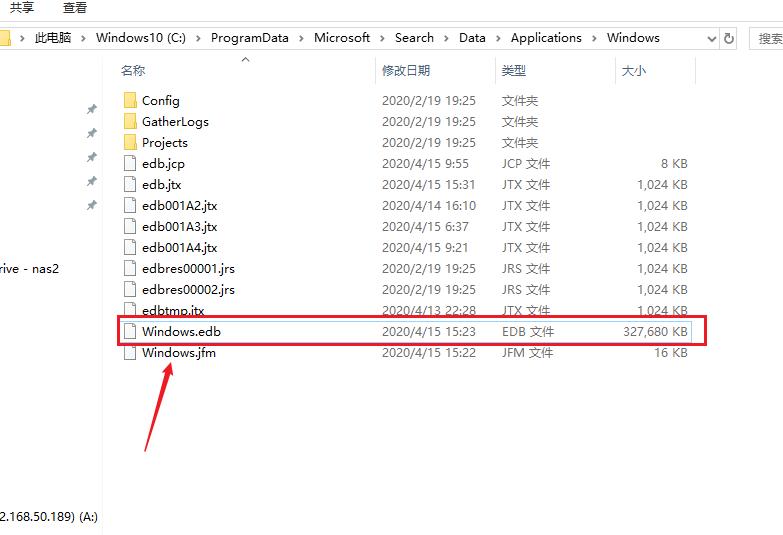Image resolution: width=783 pixels, height=535 pixels.
Task: Click the 2020/4/14 16:10 date cell
Action: click(x=429, y=205)
